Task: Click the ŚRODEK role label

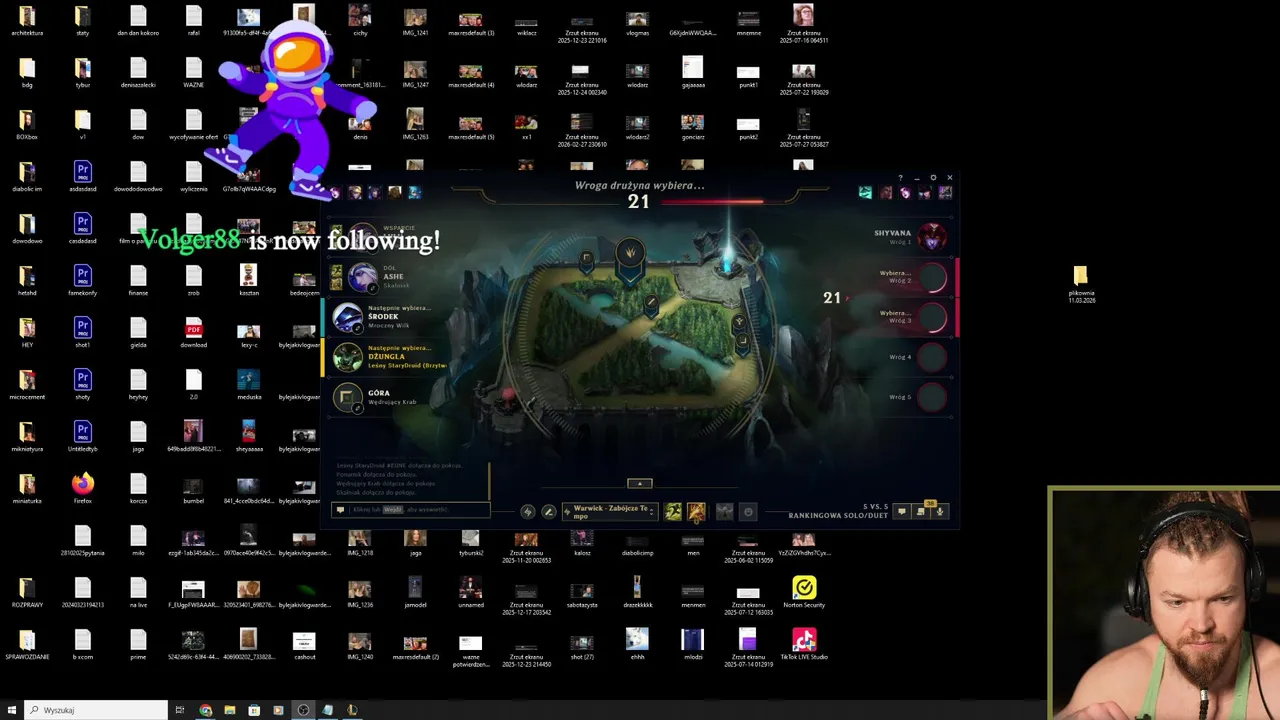Action: tap(383, 317)
